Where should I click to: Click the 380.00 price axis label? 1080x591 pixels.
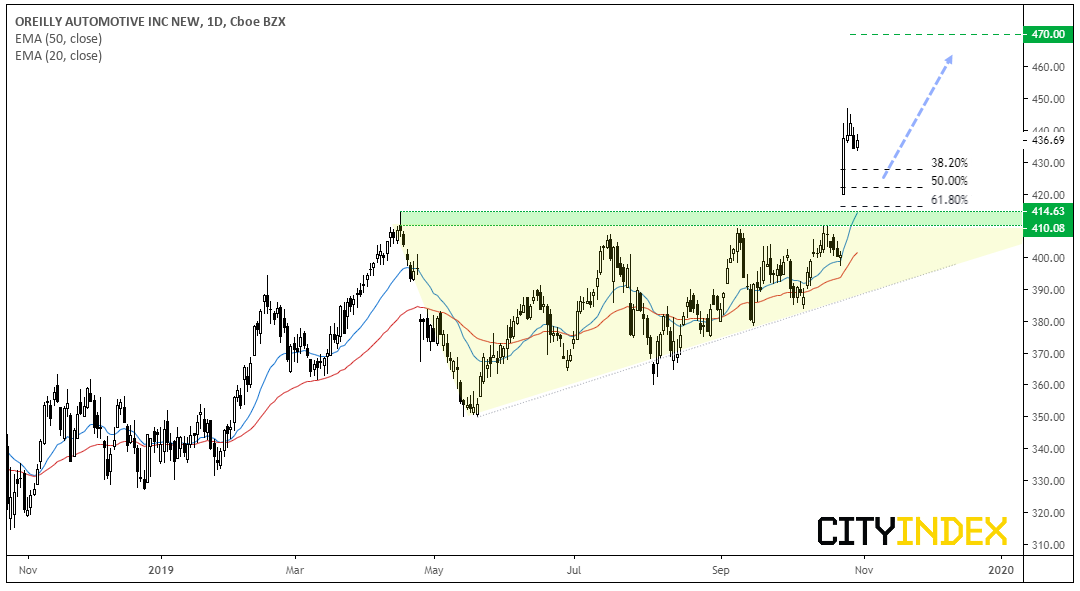[x=1048, y=322]
